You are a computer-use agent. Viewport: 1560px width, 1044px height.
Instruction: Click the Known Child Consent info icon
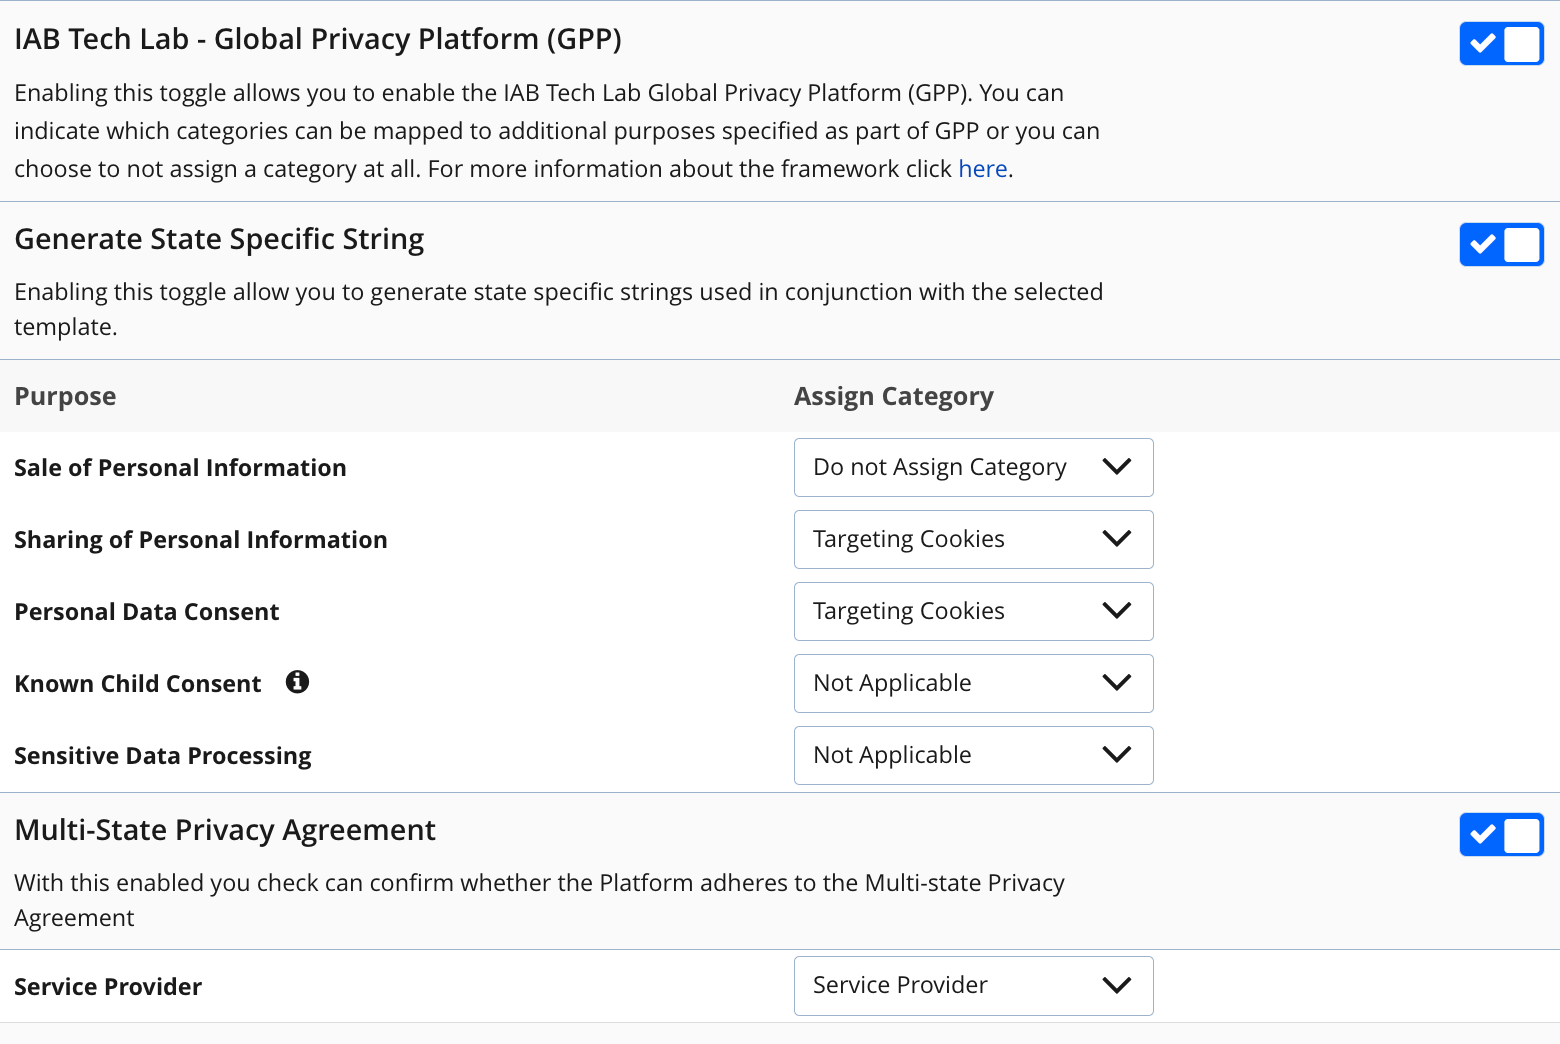click(x=297, y=682)
